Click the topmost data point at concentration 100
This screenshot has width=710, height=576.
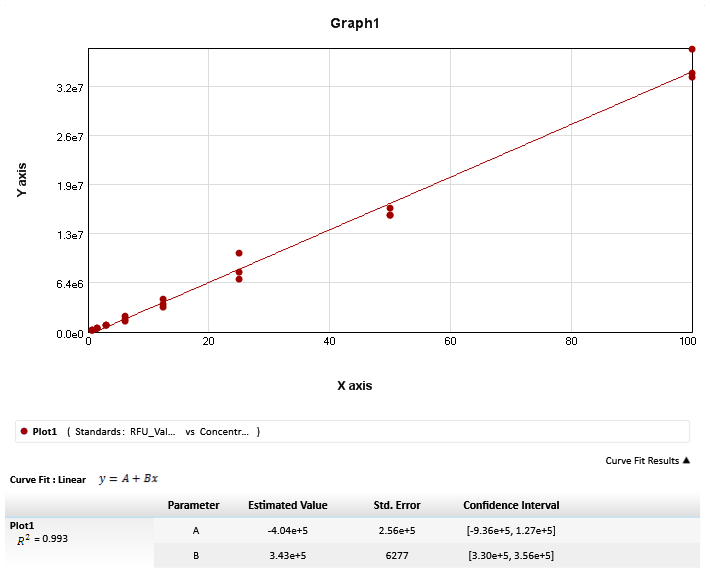[x=692, y=49]
